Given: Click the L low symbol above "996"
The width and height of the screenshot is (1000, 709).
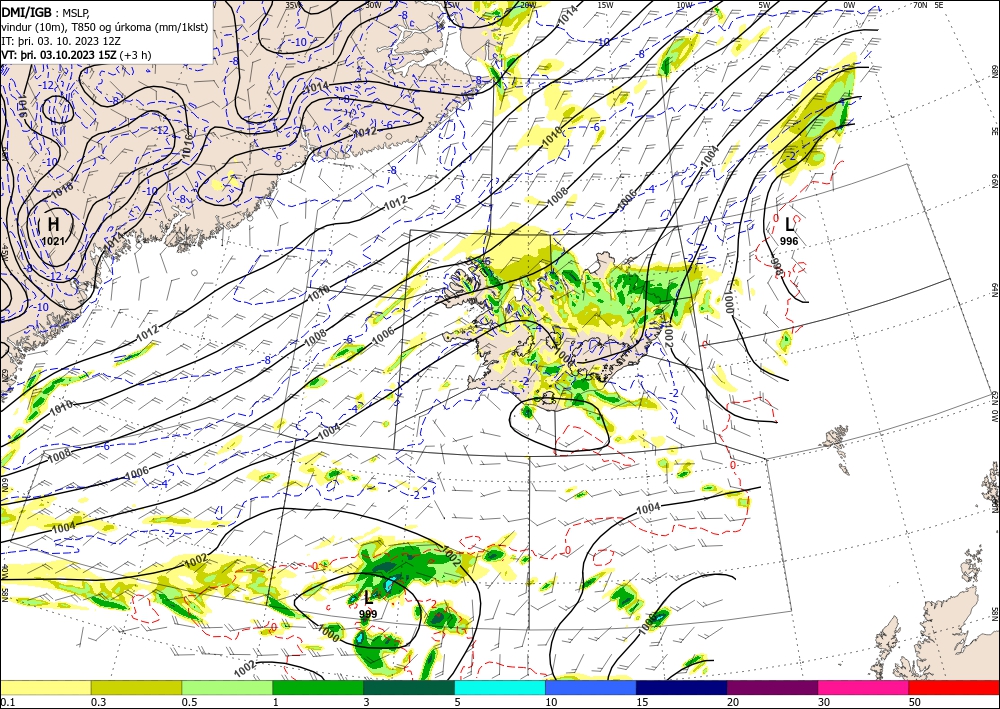Looking at the screenshot, I should coord(790,224).
